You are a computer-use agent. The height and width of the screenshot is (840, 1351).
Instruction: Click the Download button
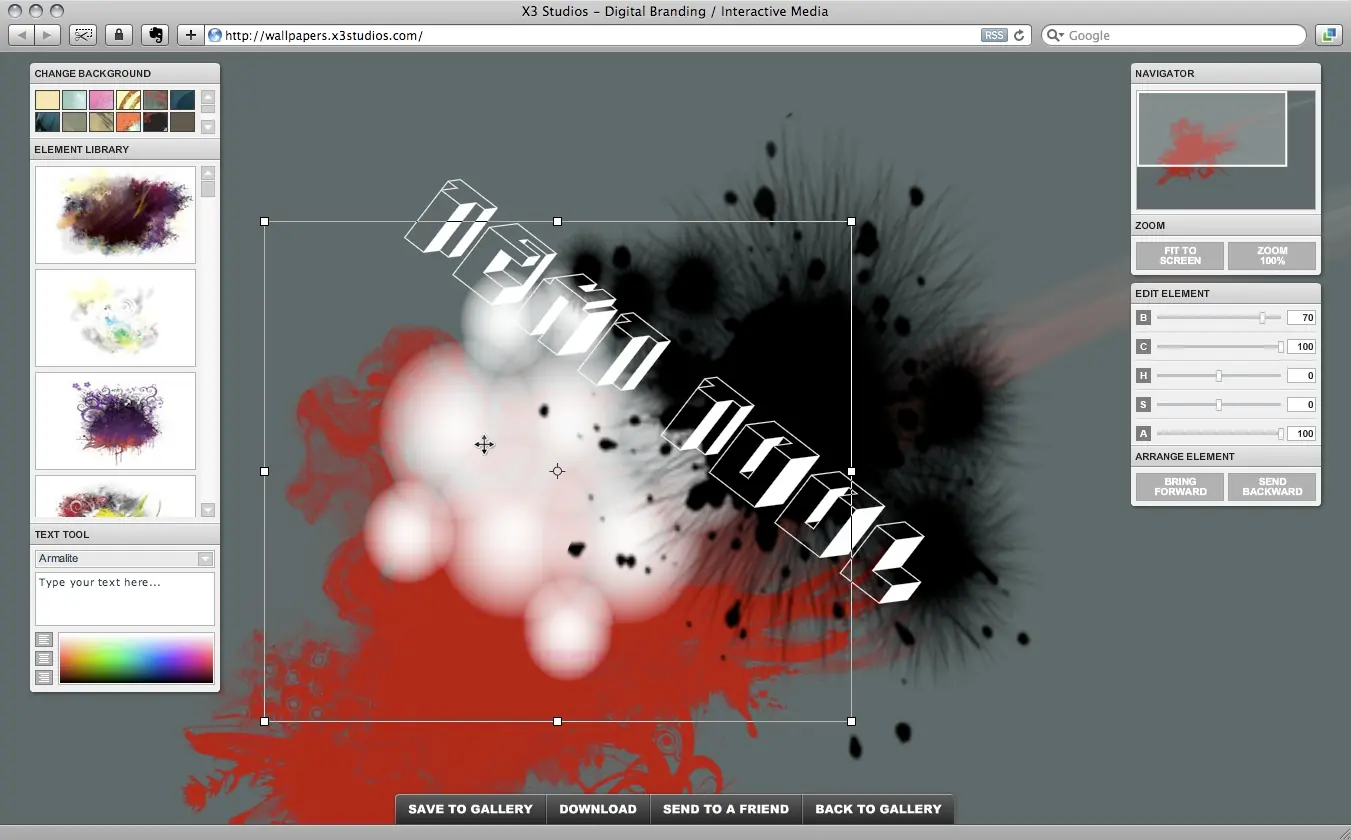(598, 809)
